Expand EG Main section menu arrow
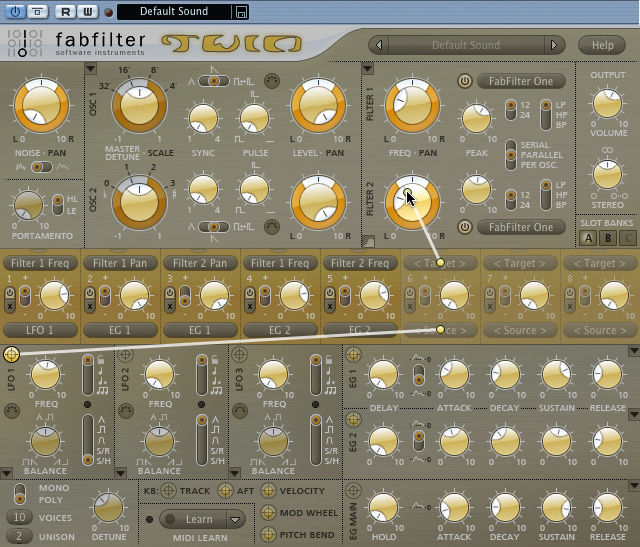 coord(634,485)
